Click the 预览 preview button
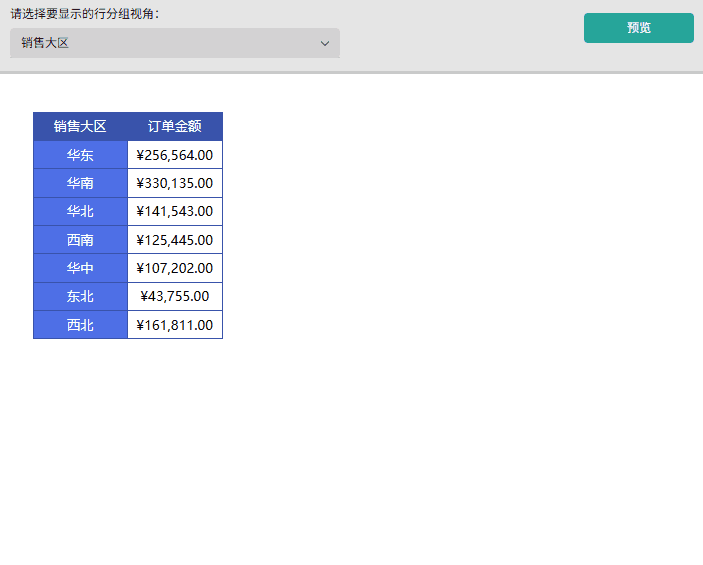Viewport: 703px width, 565px height. pyautogui.click(x=639, y=28)
